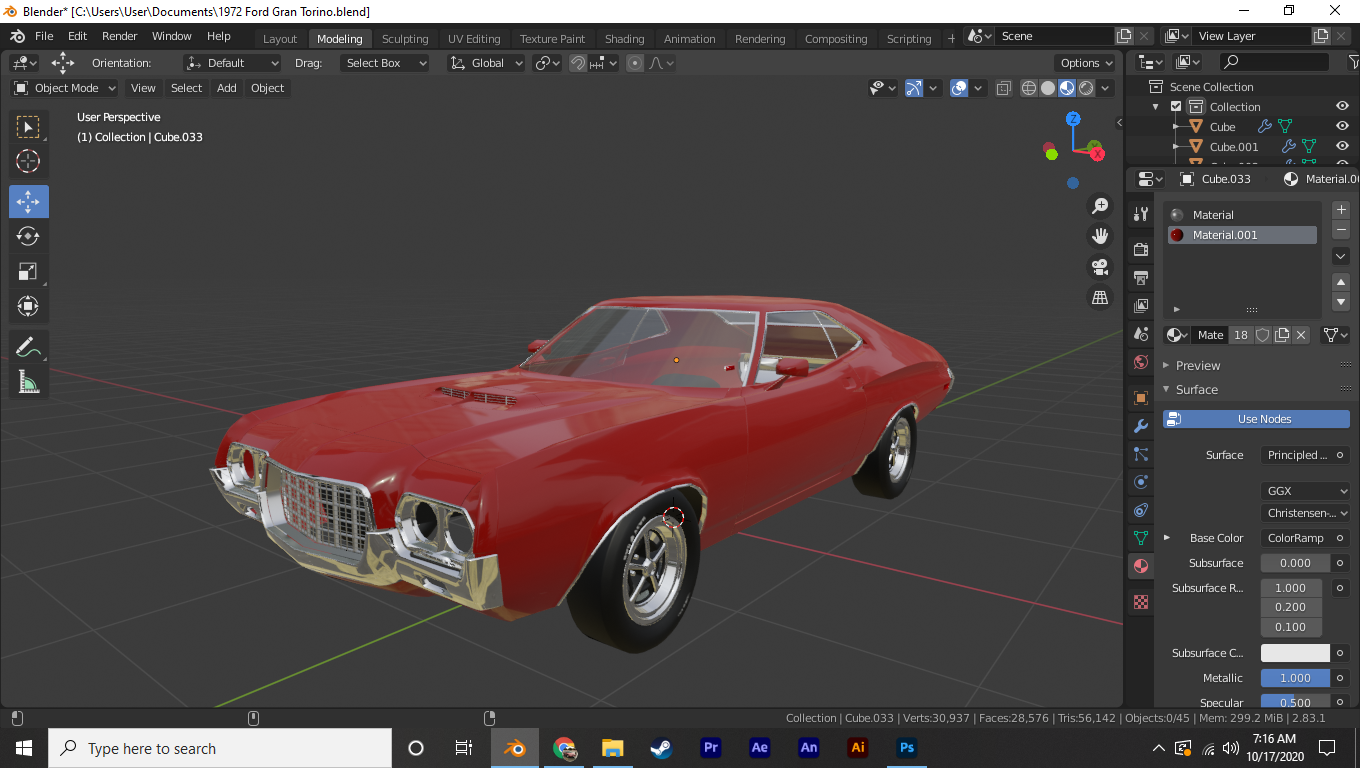Open the Drag Select Box dropdown
The image size is (1360, 768).
point(383,63)
